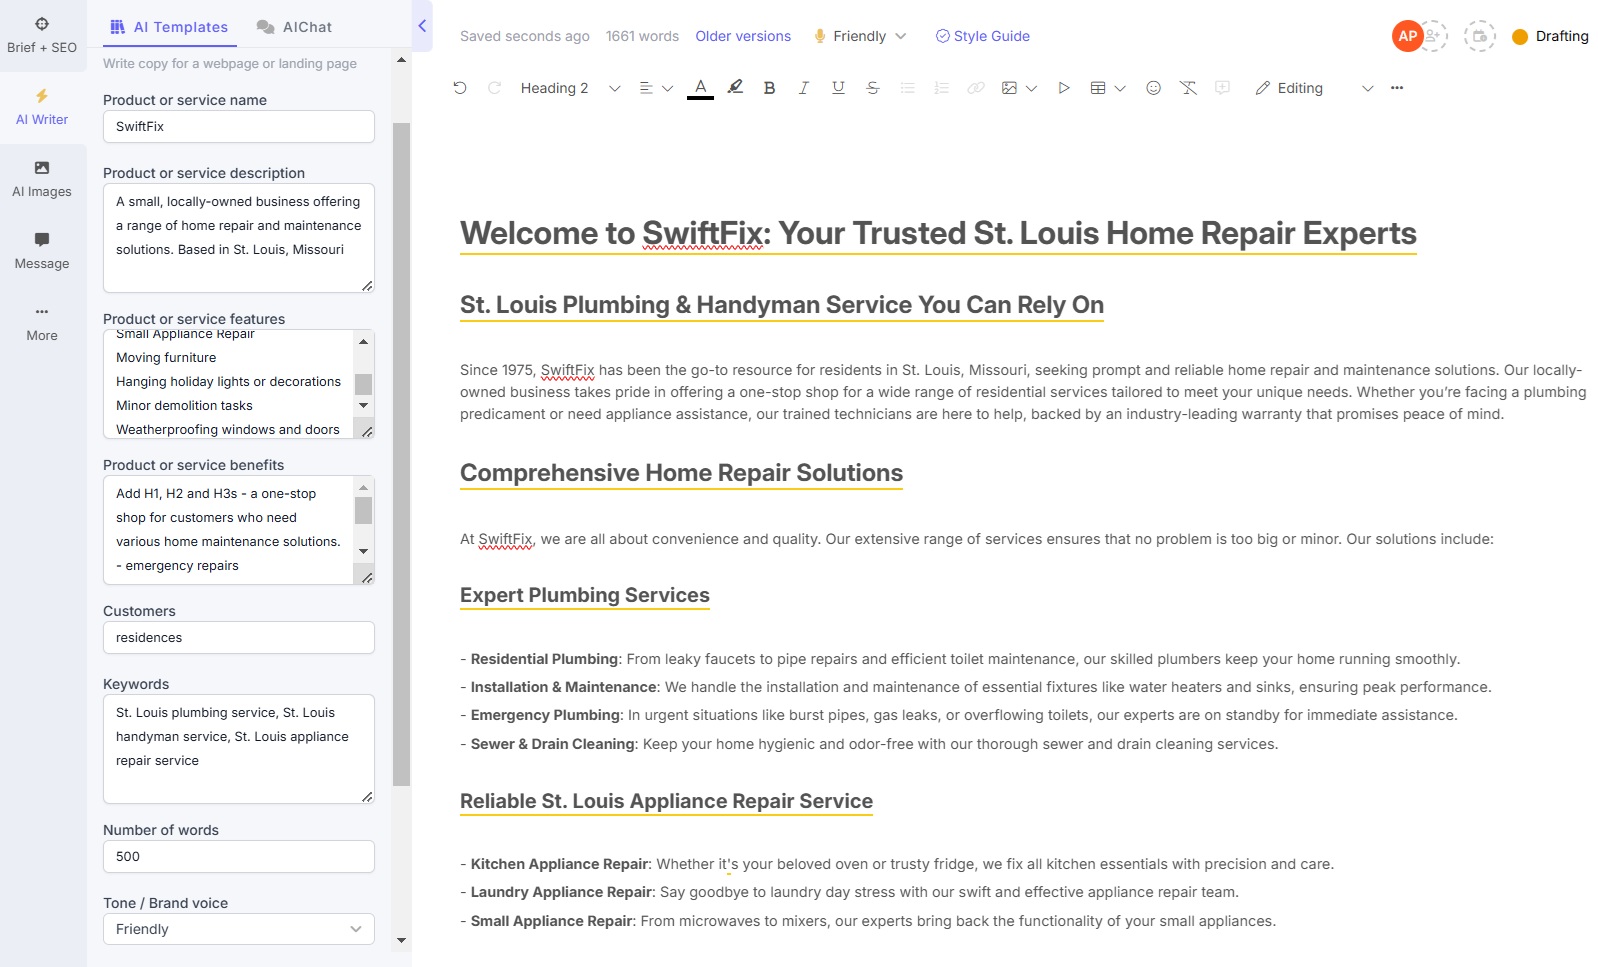1598x967 pixels.
Task: Open the Editing mode dropdown
Action: [x=1314, y=88]
